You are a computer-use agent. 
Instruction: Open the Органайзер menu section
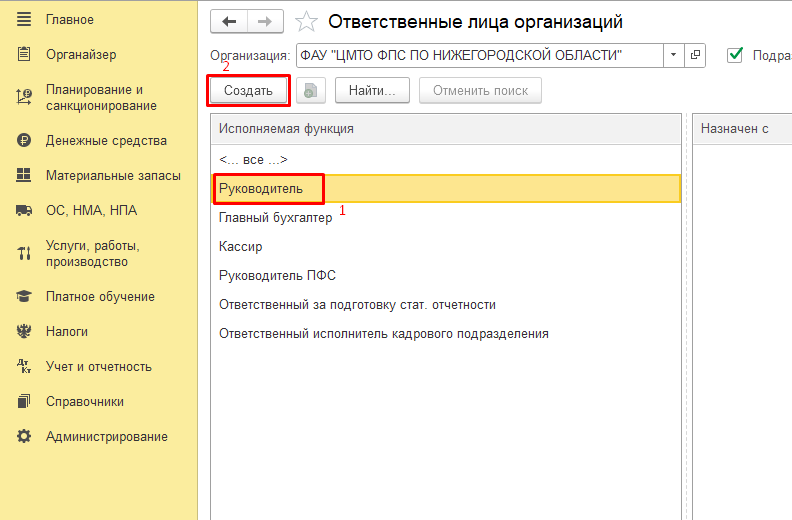[x=81, y=55]
